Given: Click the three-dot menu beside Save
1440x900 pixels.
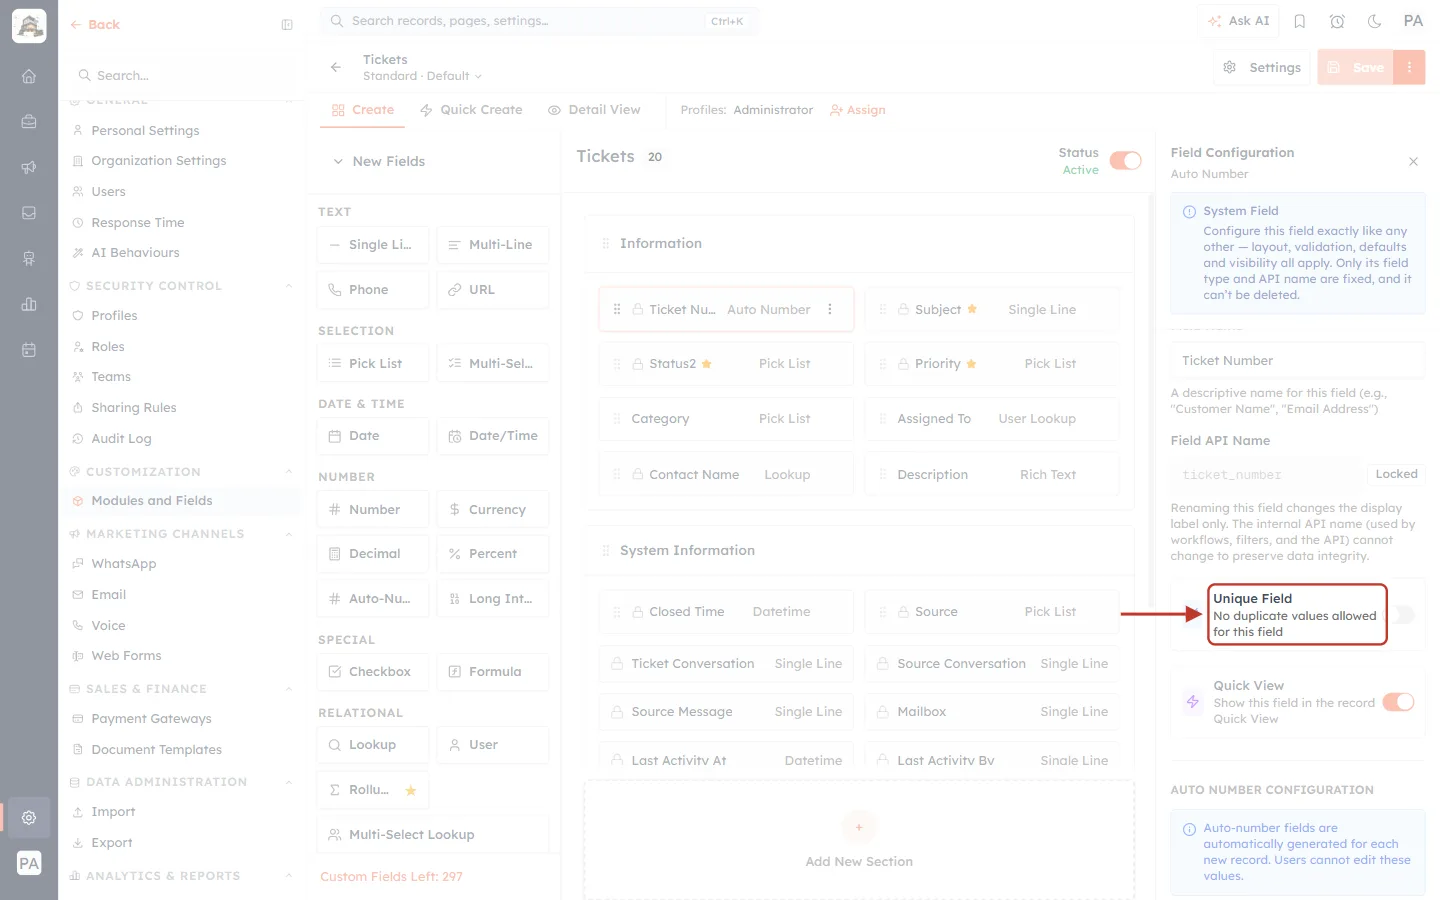Looking at the screenshot, I should click(x=1409, y=67).
